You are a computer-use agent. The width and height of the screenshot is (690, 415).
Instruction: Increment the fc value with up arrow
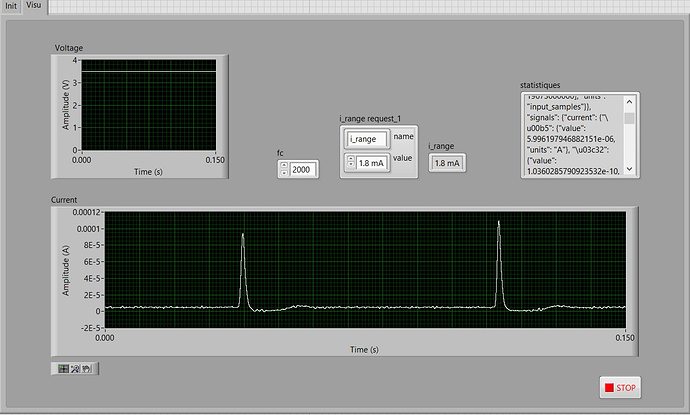[284, 165]
